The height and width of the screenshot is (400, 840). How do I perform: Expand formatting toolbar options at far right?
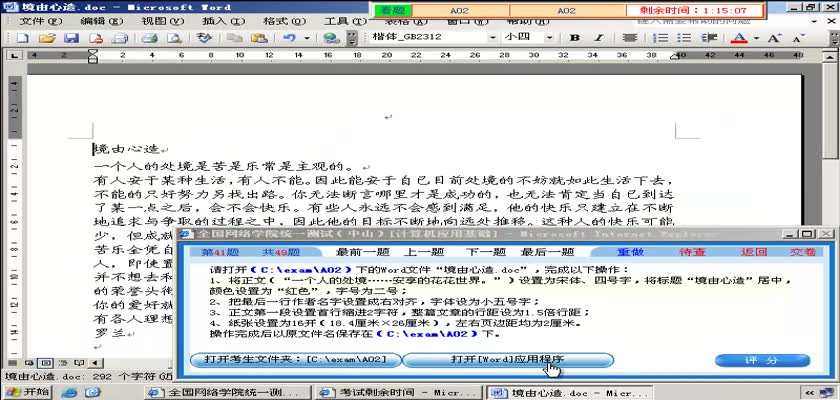834,38
